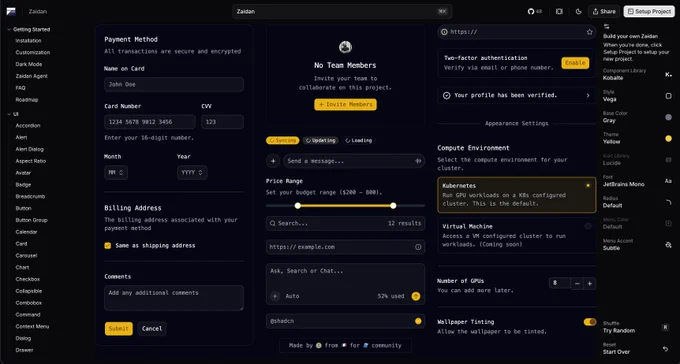Click the plus icon next to Auto
Viewport: 680px width, 364px height.
coord(275,296)
